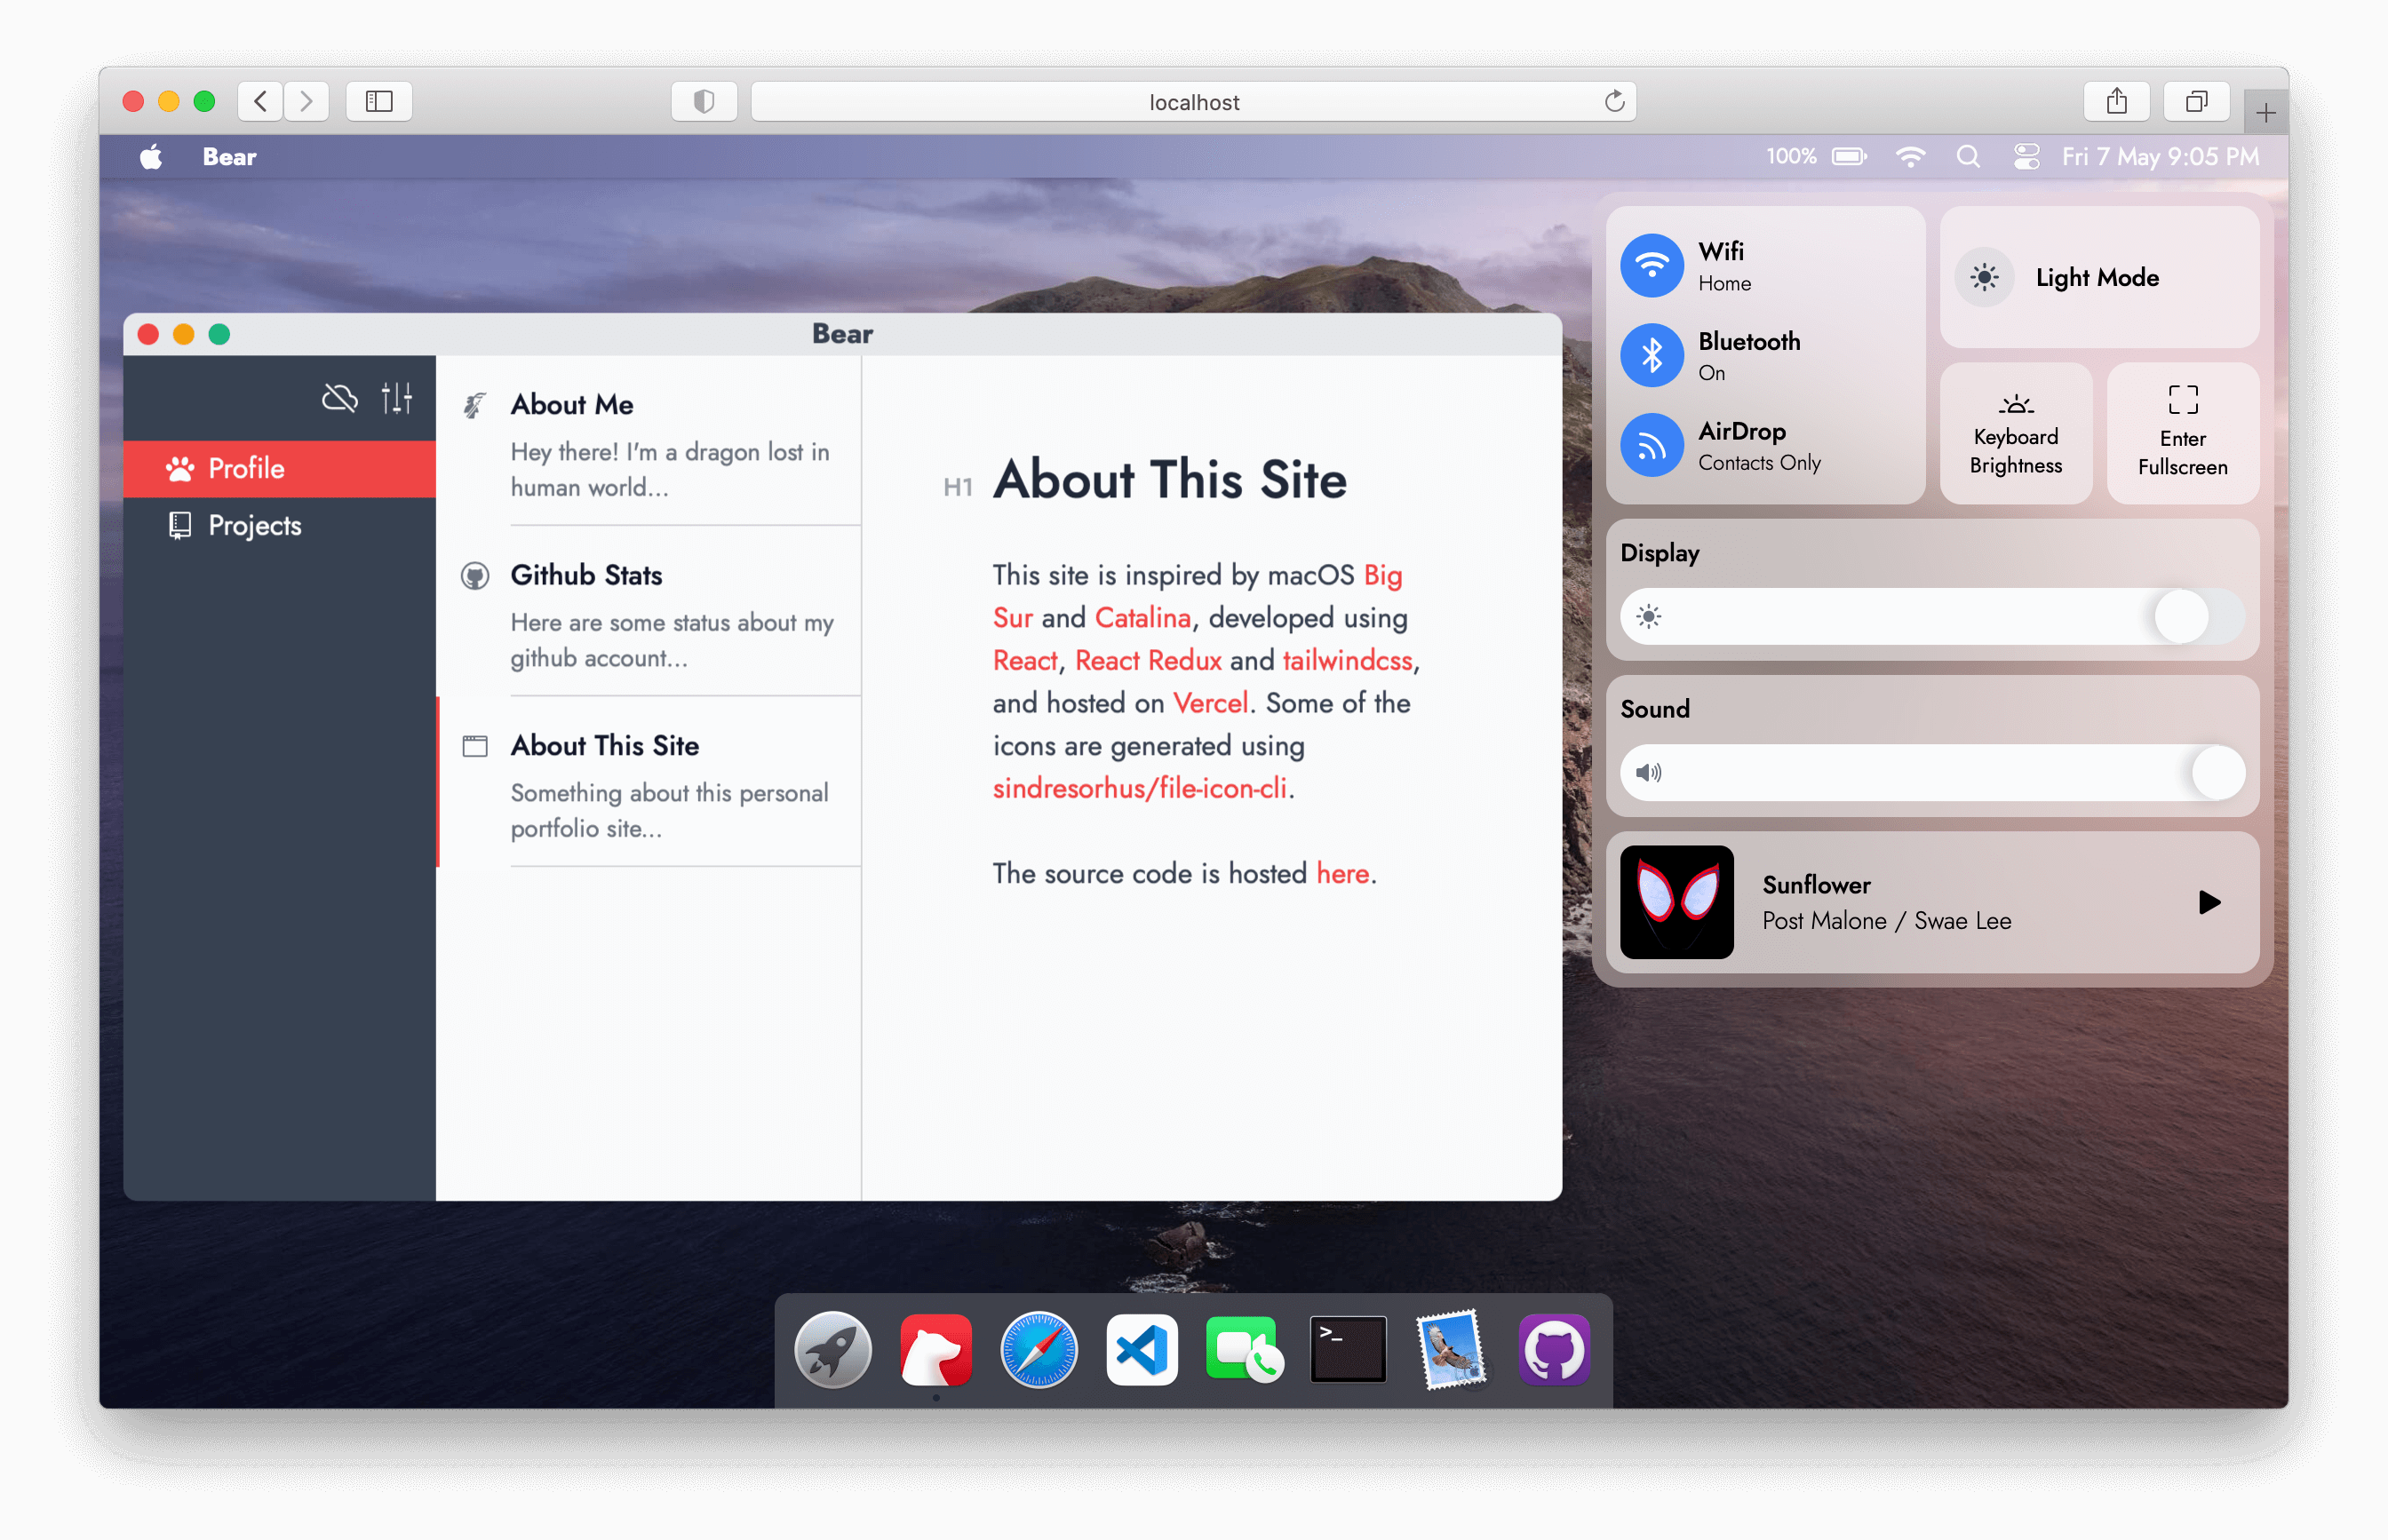Follow the Vercel link
The width and height of the screenshot is (2388, 1540).
tap(1210, 703)
